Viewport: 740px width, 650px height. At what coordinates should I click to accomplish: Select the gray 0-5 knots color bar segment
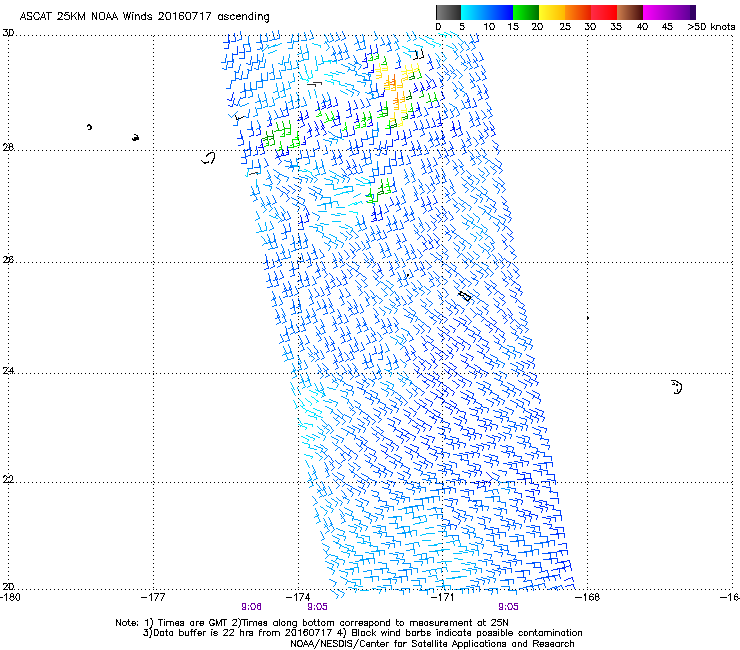[448, 12]
